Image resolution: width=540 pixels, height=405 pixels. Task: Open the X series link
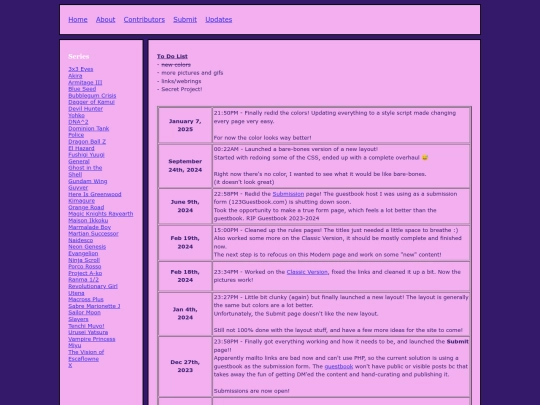tap(70, 365)
